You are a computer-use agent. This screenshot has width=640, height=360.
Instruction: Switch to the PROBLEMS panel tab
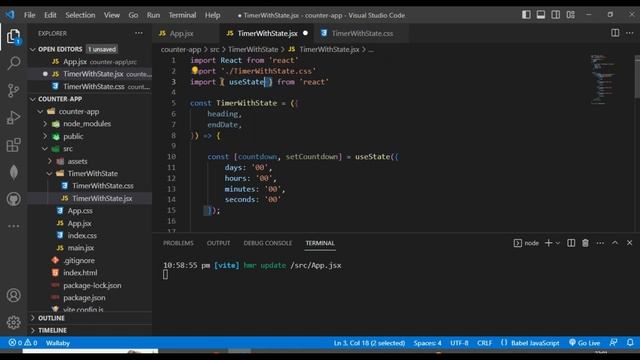pyautogui.click(x=178, y=243)
